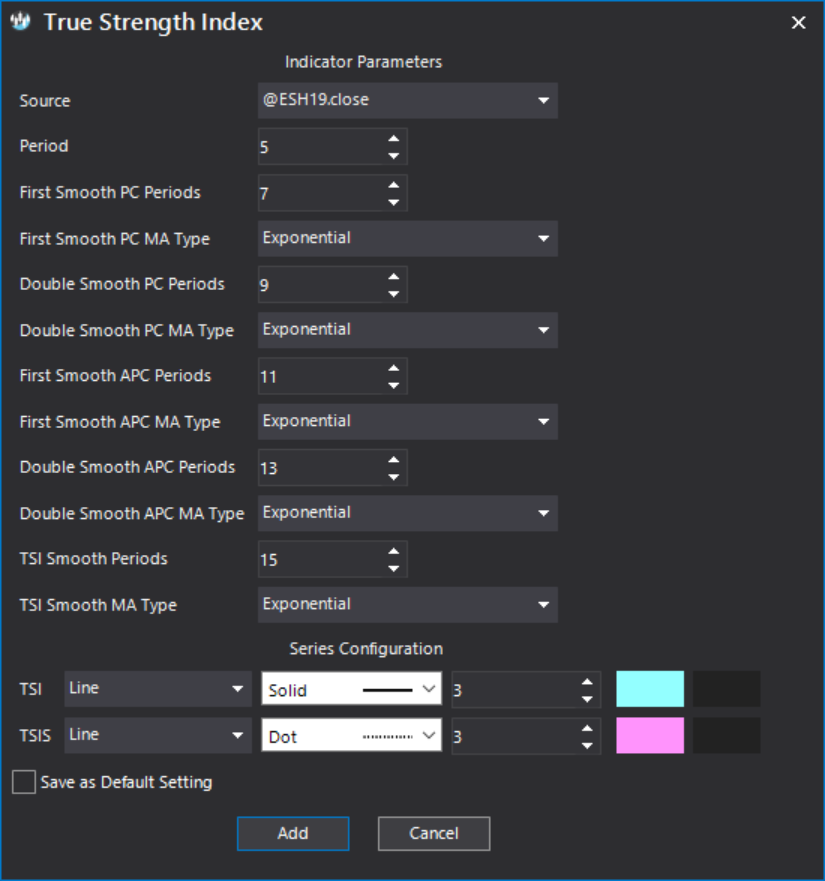This screenshot has height=881, width=825.
Task: Pick the cyan TSI color swatch
Action: (x=650, y=689)
